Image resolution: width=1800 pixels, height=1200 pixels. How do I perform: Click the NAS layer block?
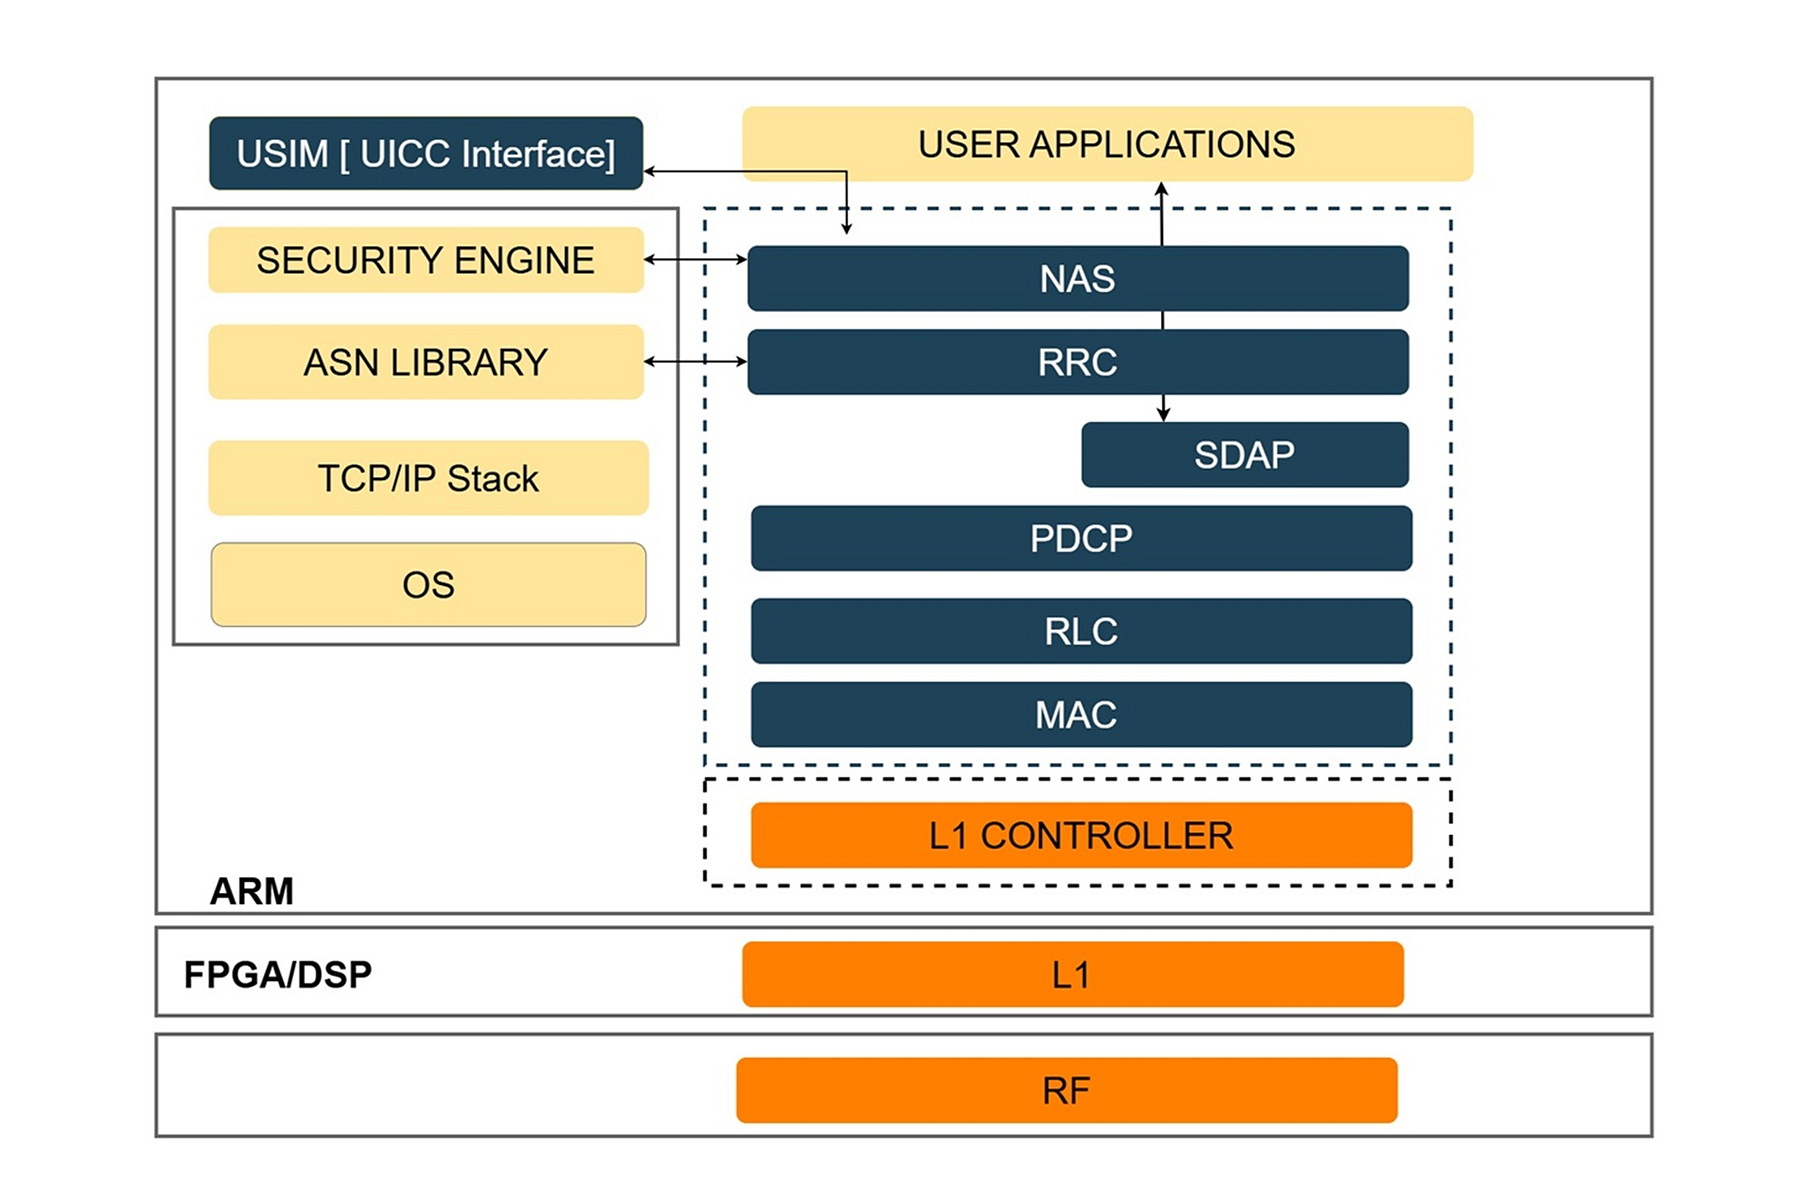coord(1078,278)
